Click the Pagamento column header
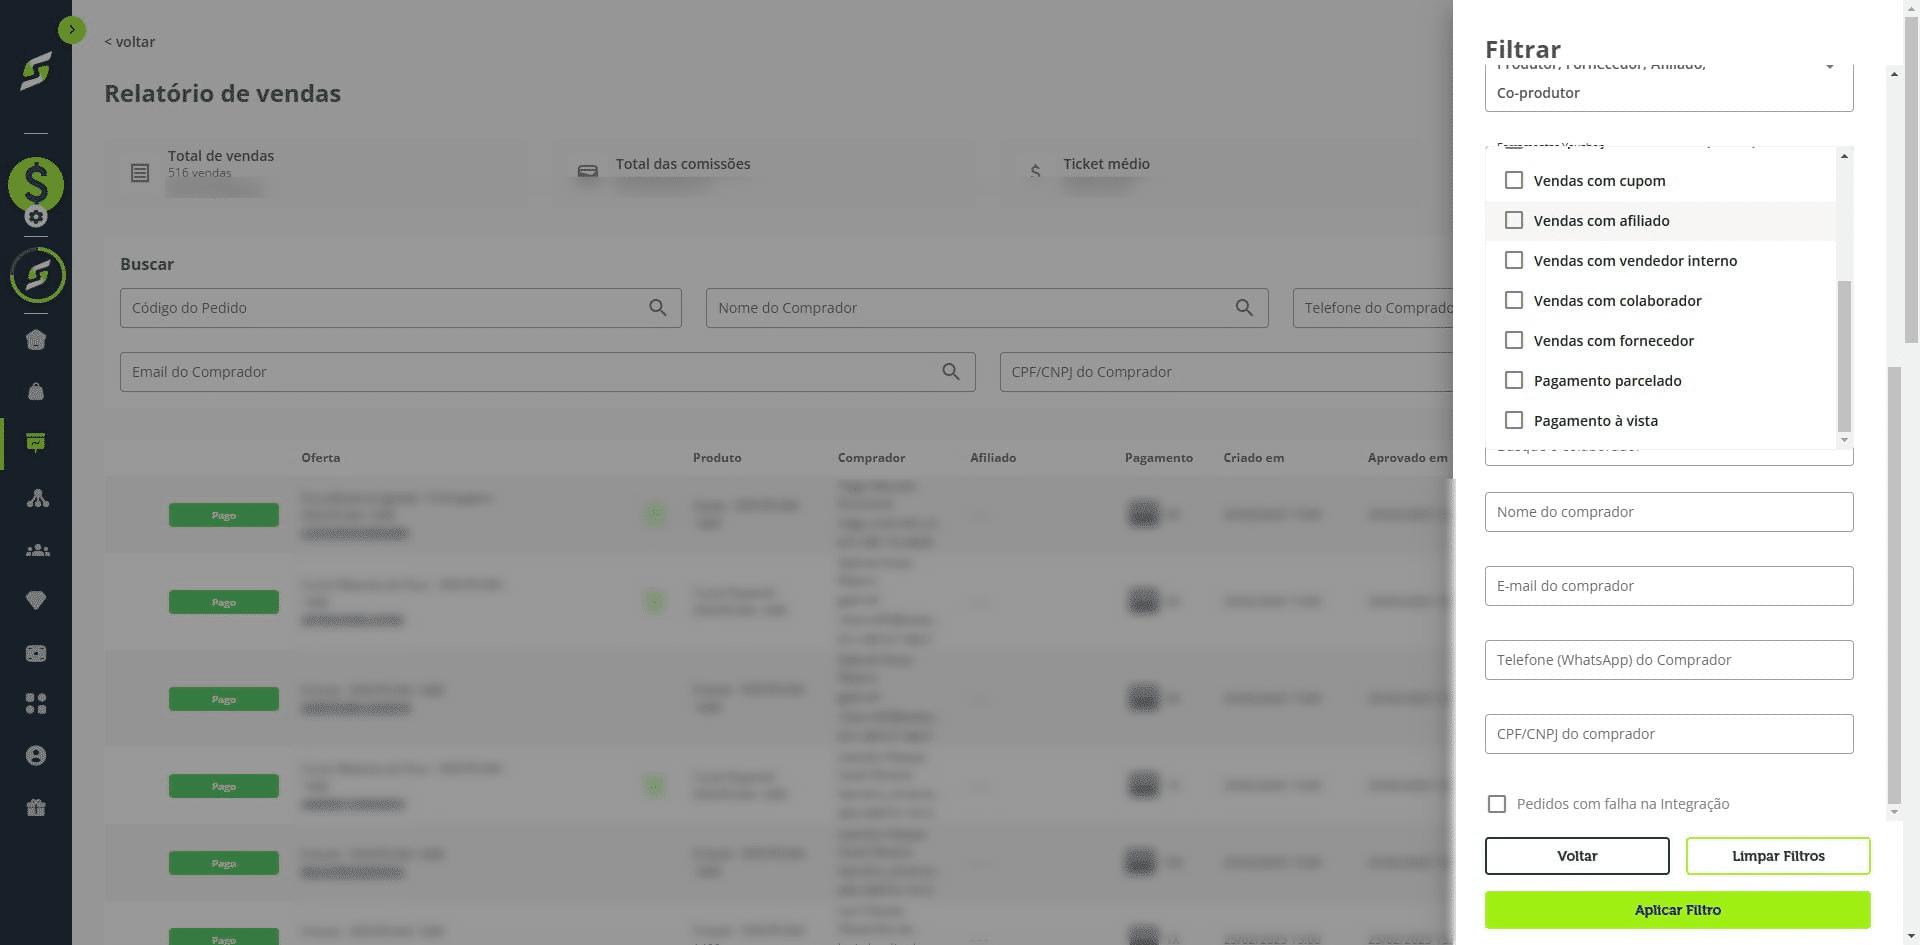The height and width of the screenshot is (945, 1920). pos(1159,458)
